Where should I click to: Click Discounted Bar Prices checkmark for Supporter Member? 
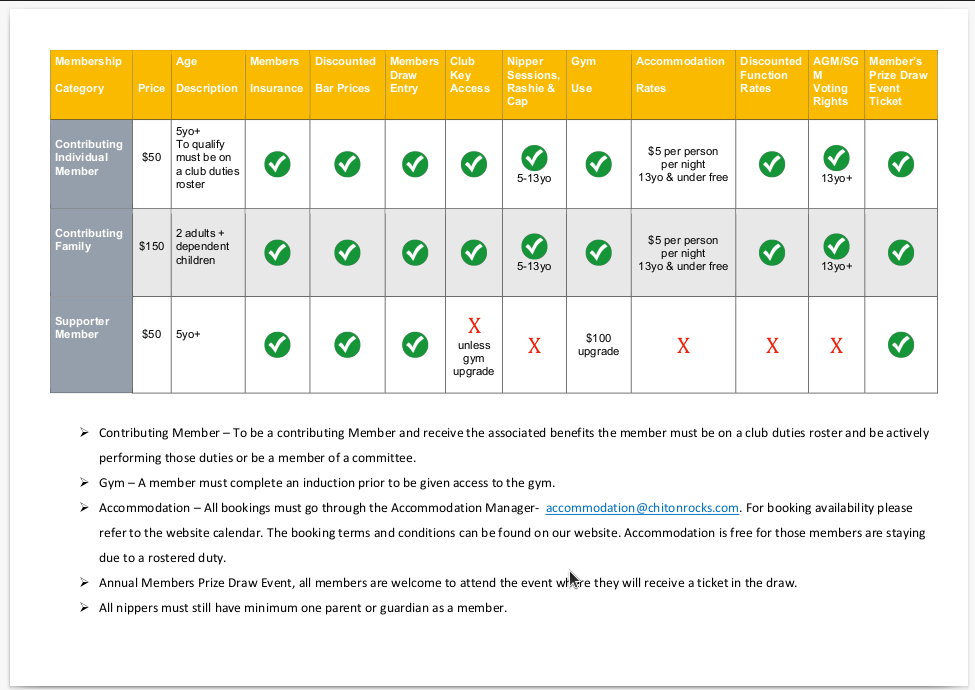347,345
